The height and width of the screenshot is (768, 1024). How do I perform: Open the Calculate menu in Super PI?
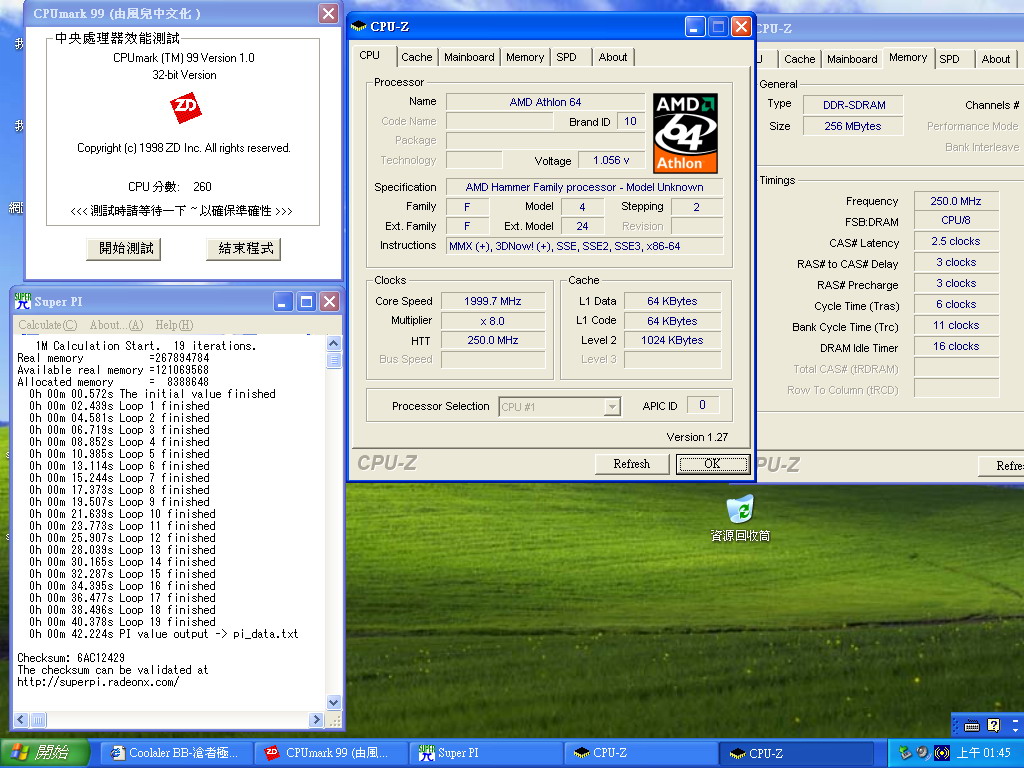click(48, 325)
